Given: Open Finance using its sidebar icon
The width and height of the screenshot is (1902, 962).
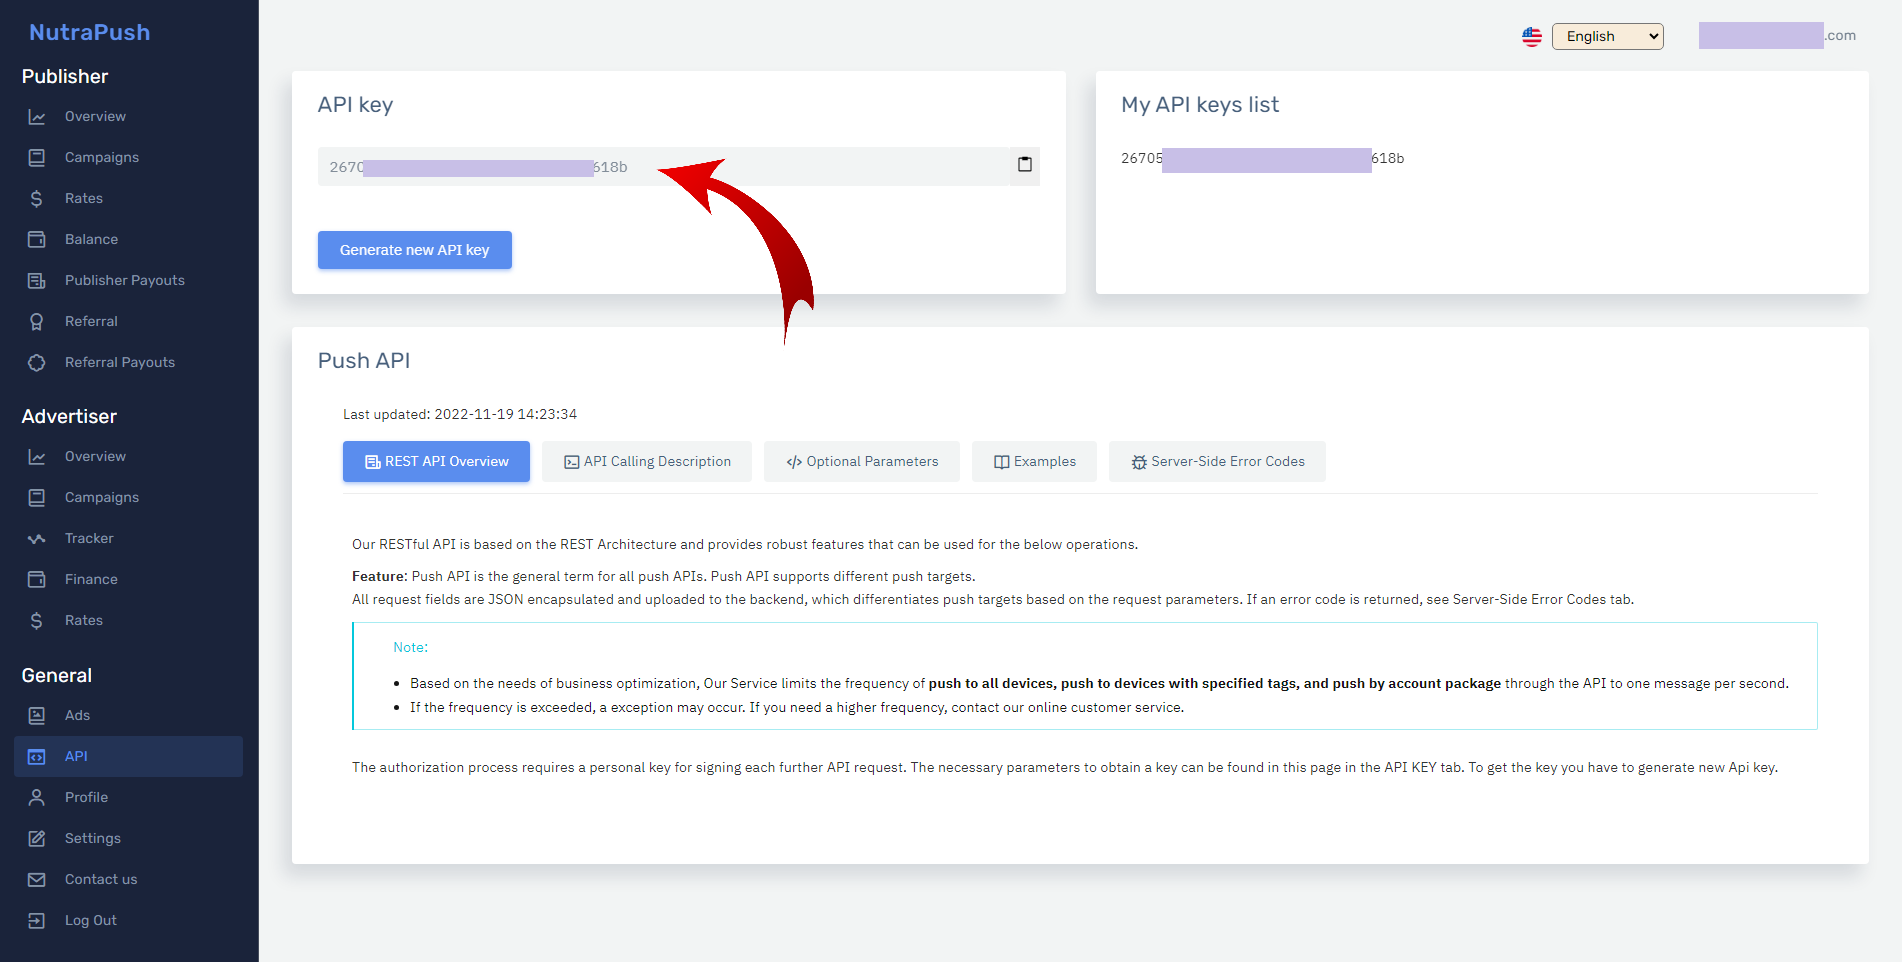Looking at the screenshot, I should (37, 579).
